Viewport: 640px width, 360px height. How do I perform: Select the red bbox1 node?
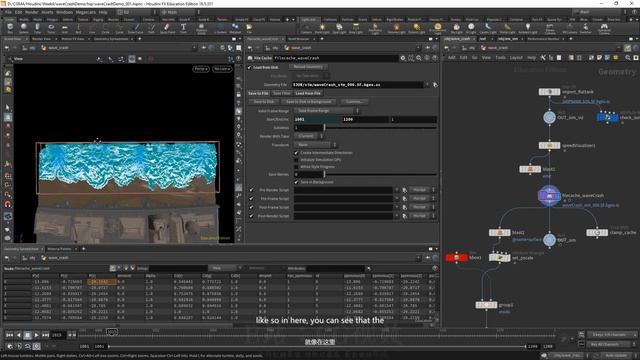(x=456, y=258)
